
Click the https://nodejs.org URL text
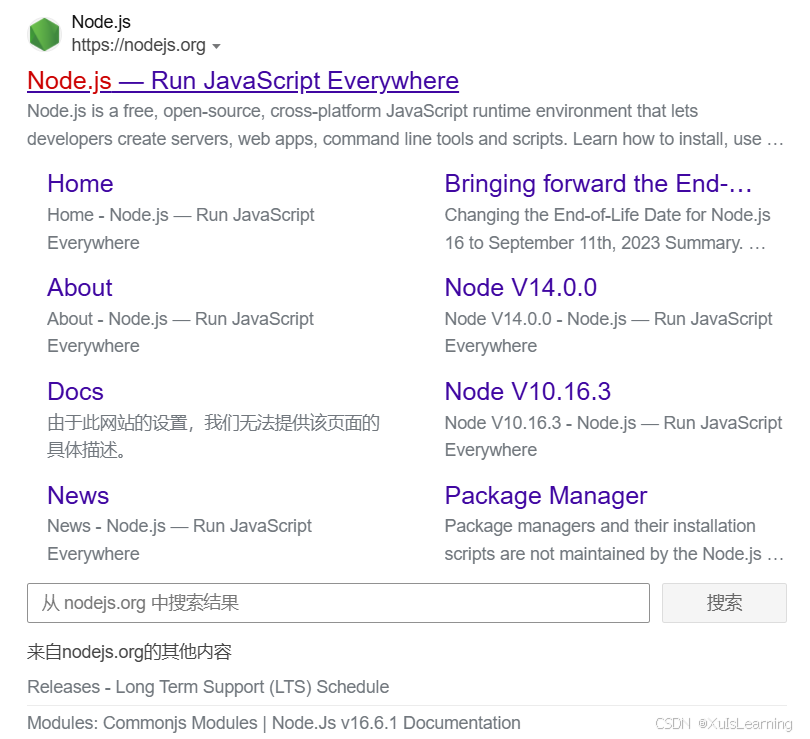pyautogui.click(x=138, y=45)
